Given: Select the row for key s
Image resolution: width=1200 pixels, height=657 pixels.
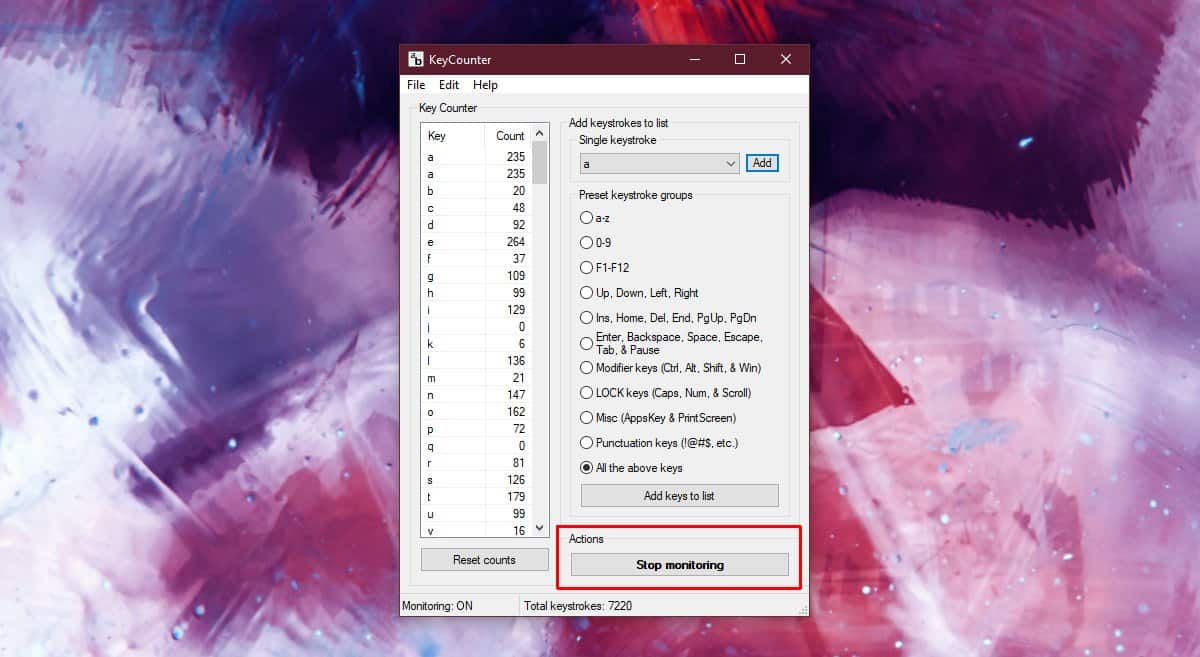Looking at the screenshot, I should tap(476, 480).
